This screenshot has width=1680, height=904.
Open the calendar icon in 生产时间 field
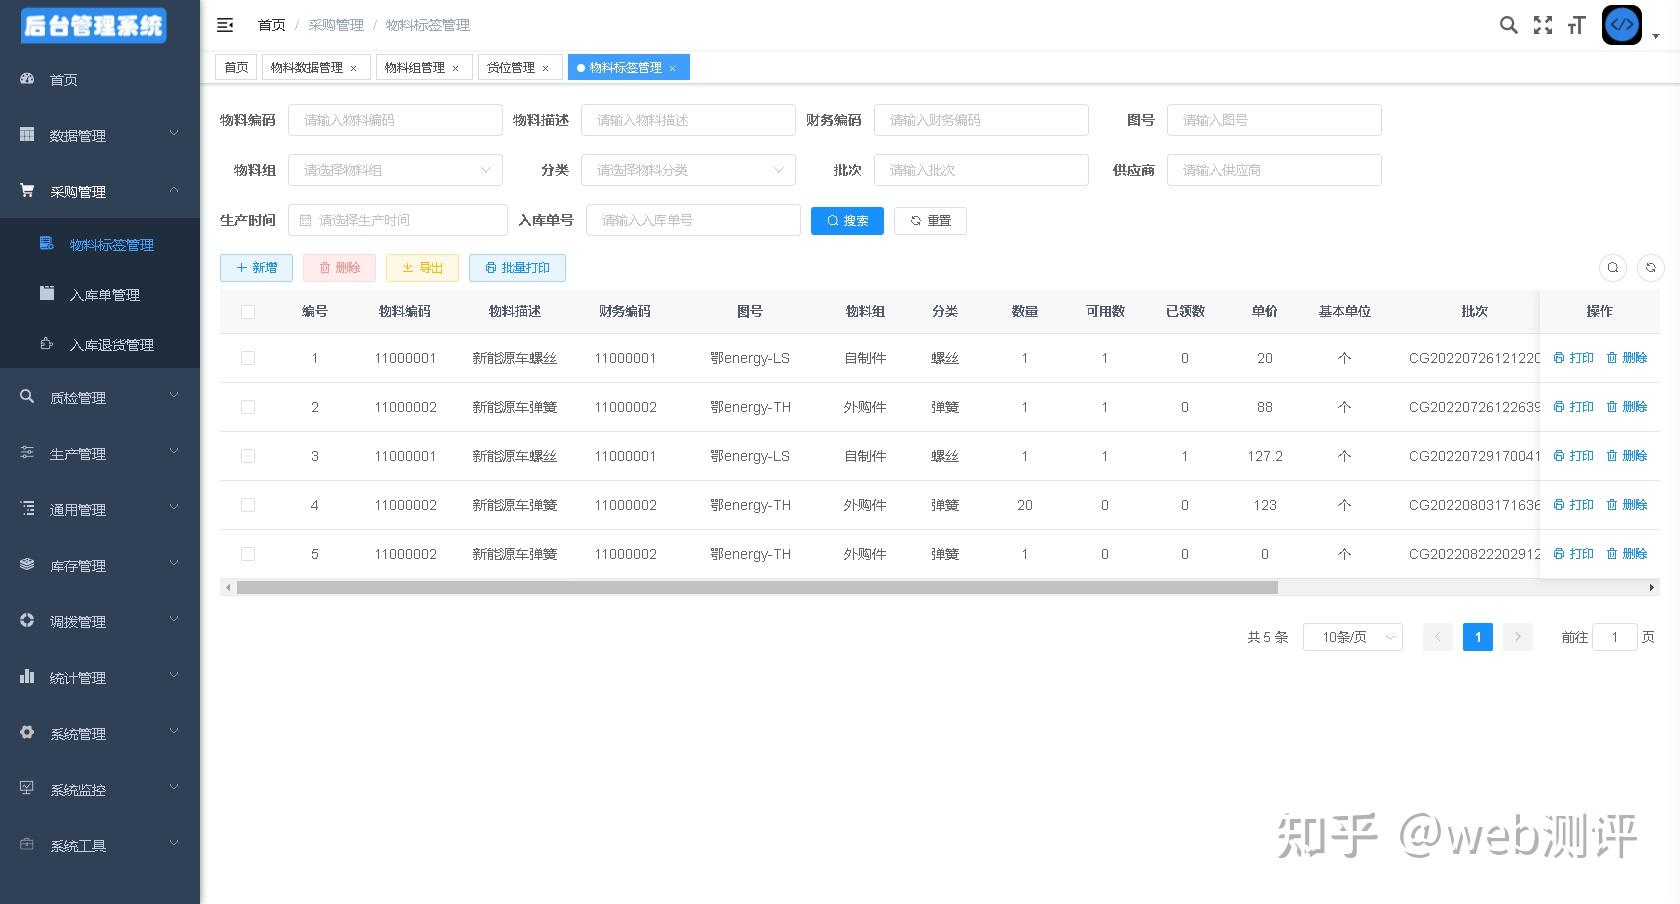306,220
